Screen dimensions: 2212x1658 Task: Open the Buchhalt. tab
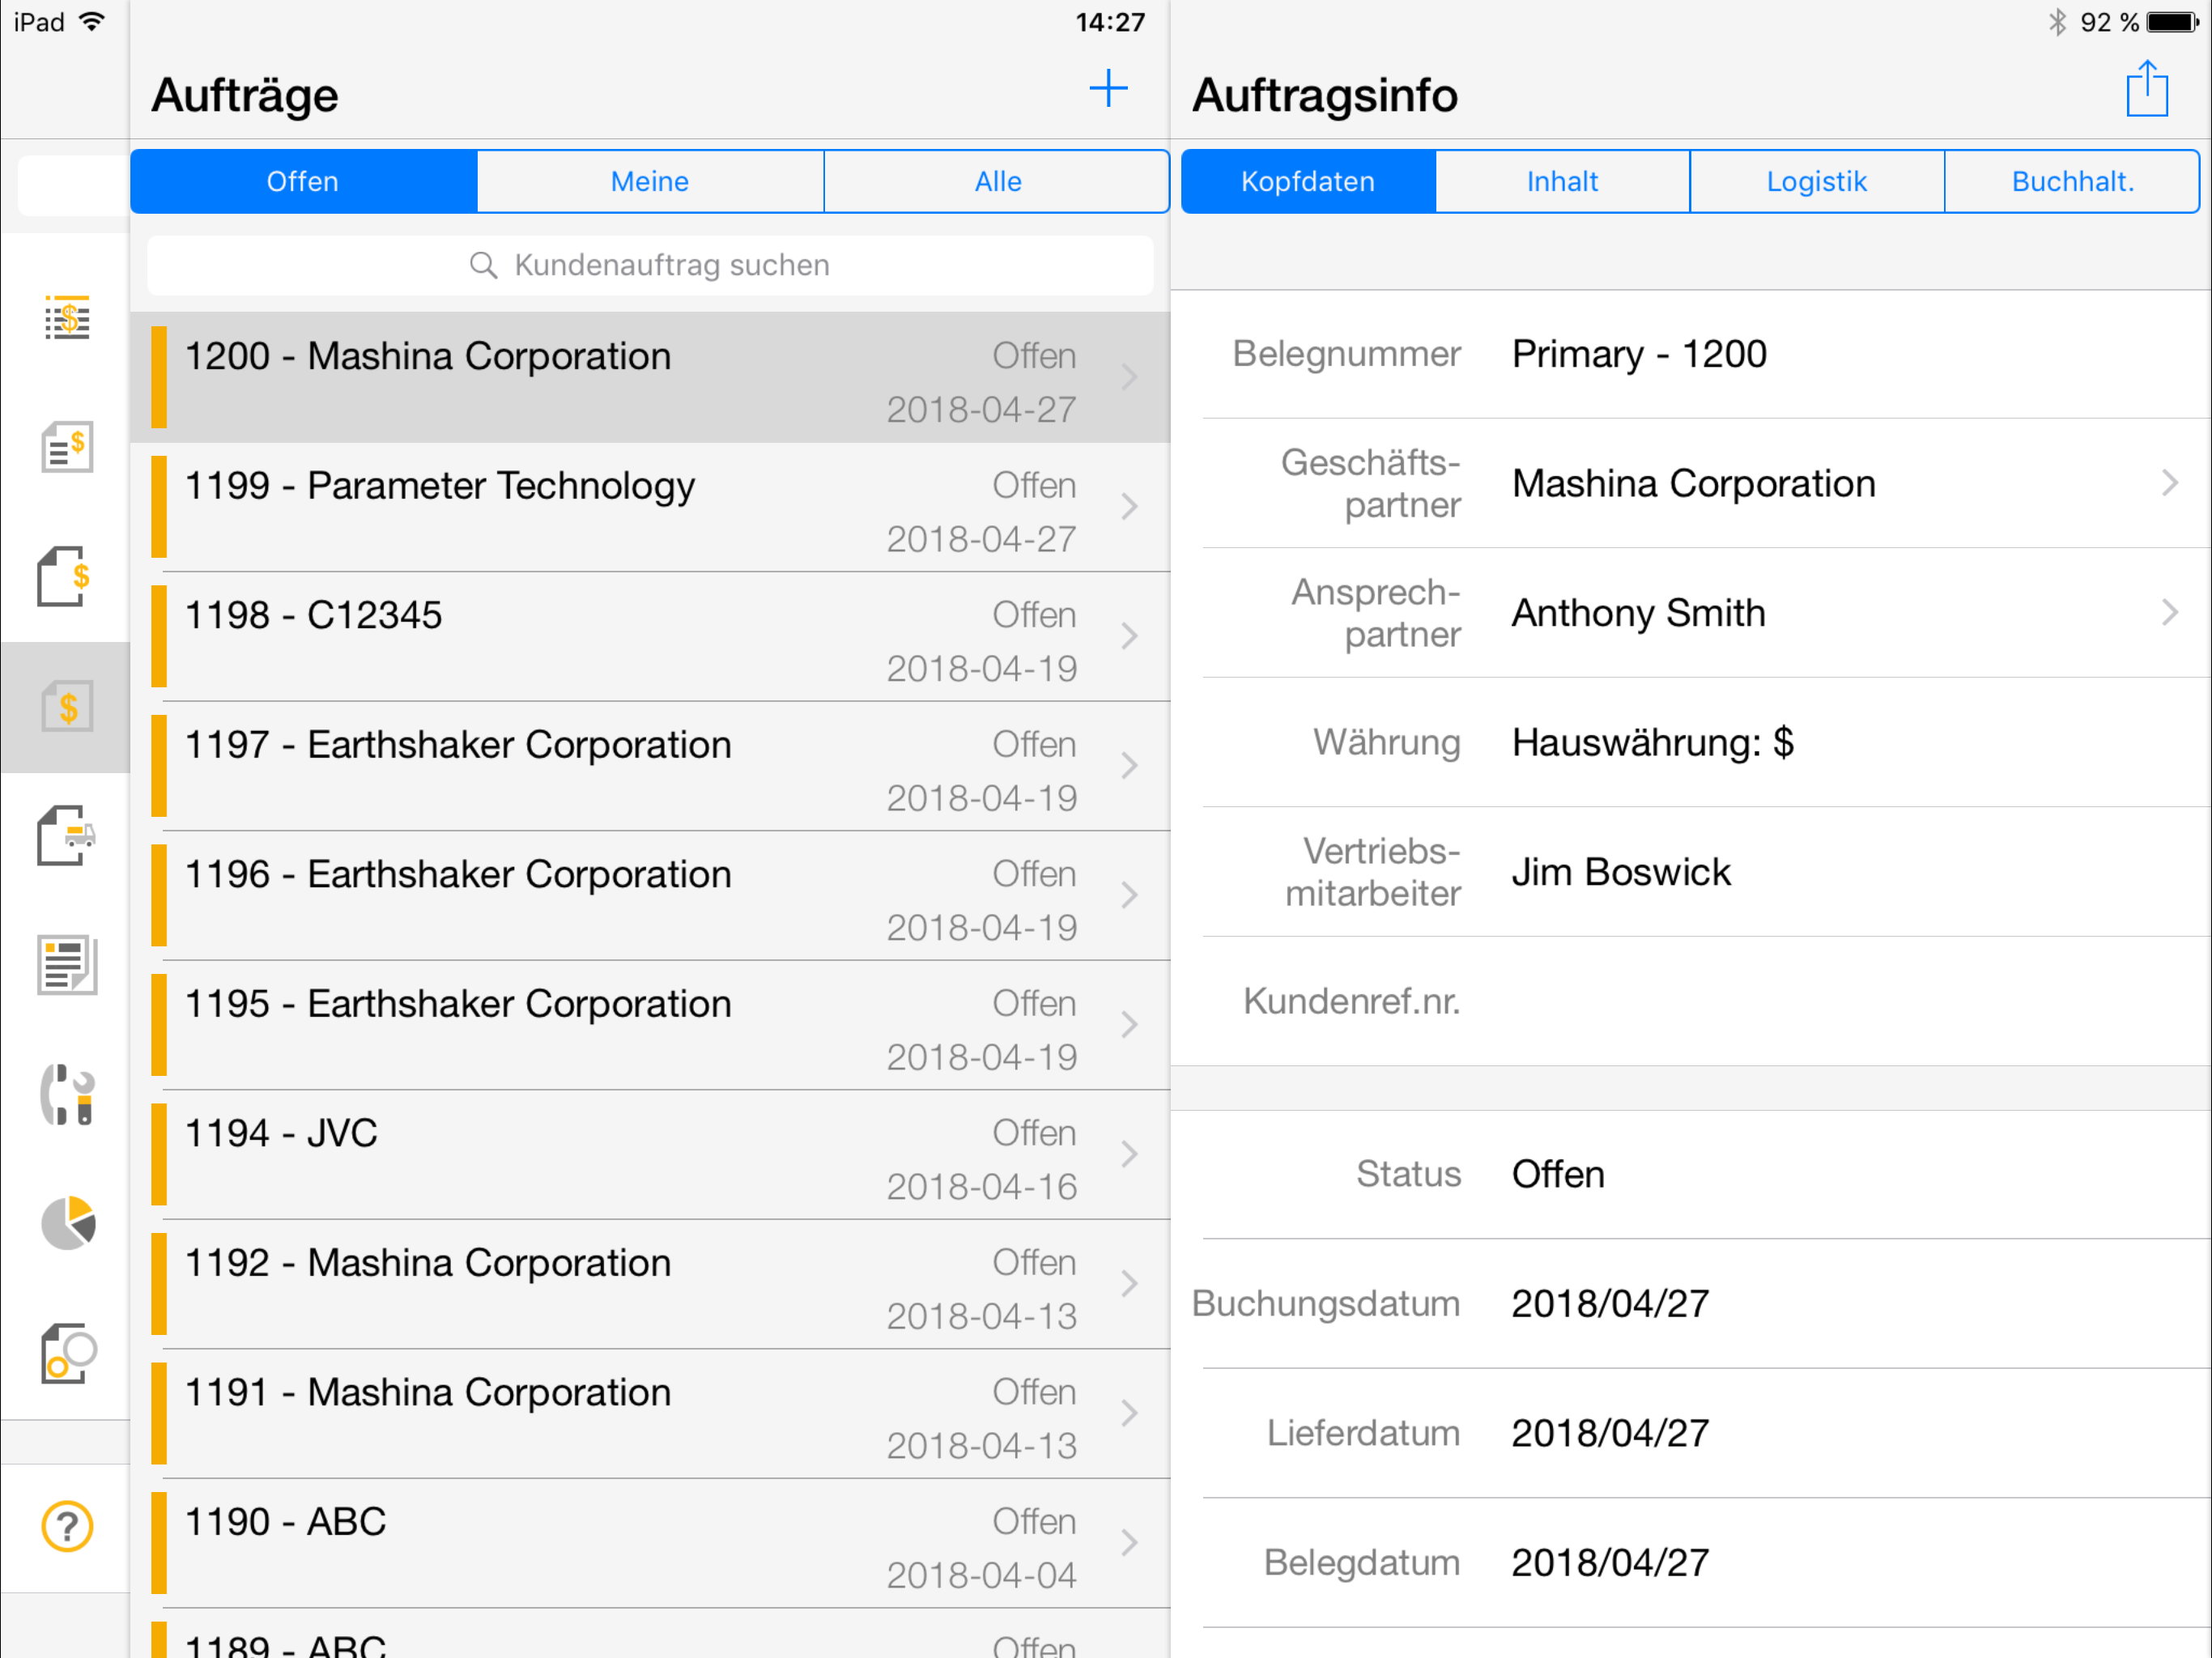coord(2070,181)
